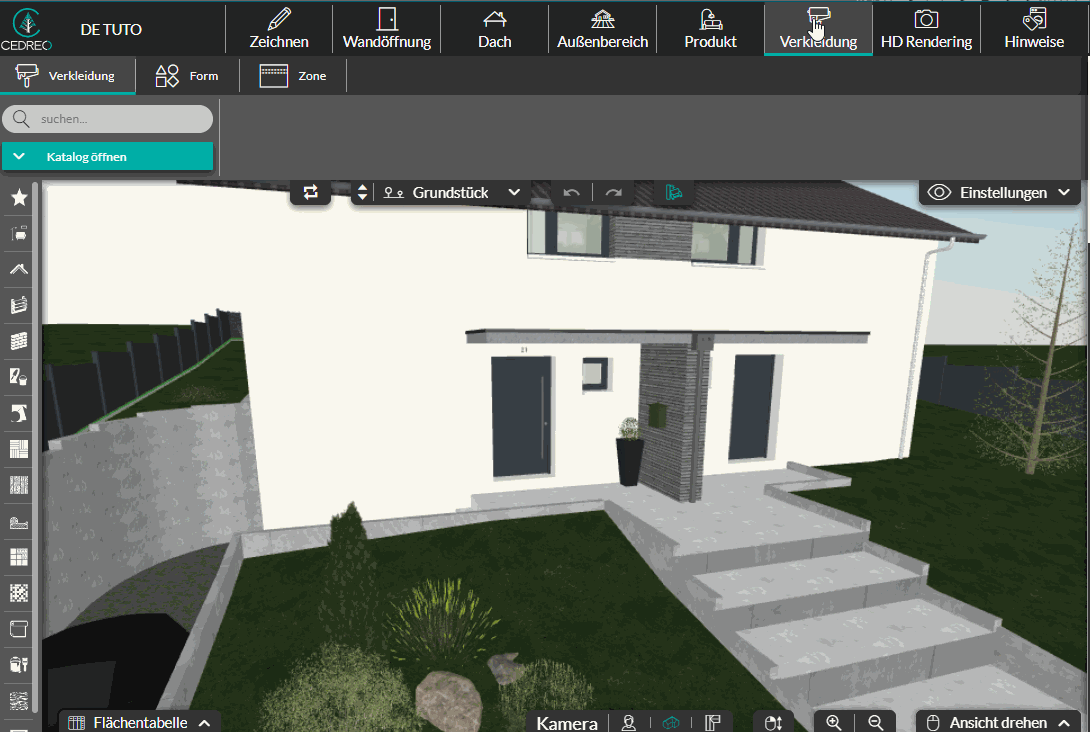Open the Zeichnen drawing tab
The width and height of the screenshot is (1090, 732).
(x=279, y=29)
